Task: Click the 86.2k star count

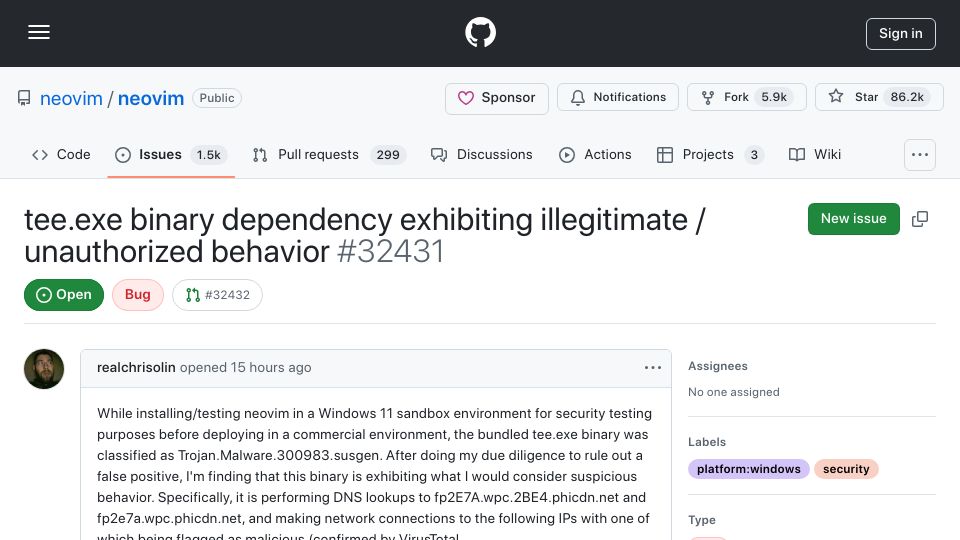Action: pyautogui.click(x=907, y=97)
